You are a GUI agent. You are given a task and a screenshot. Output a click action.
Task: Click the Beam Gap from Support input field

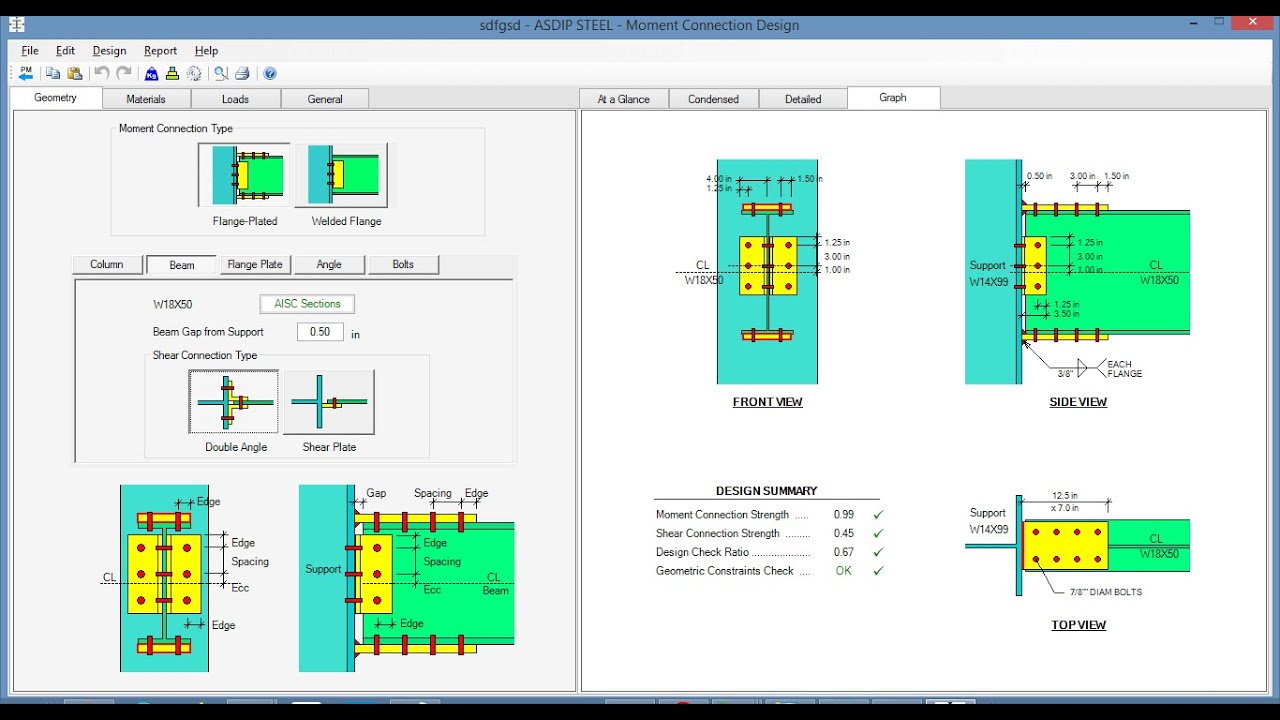[x=320, y=332]
